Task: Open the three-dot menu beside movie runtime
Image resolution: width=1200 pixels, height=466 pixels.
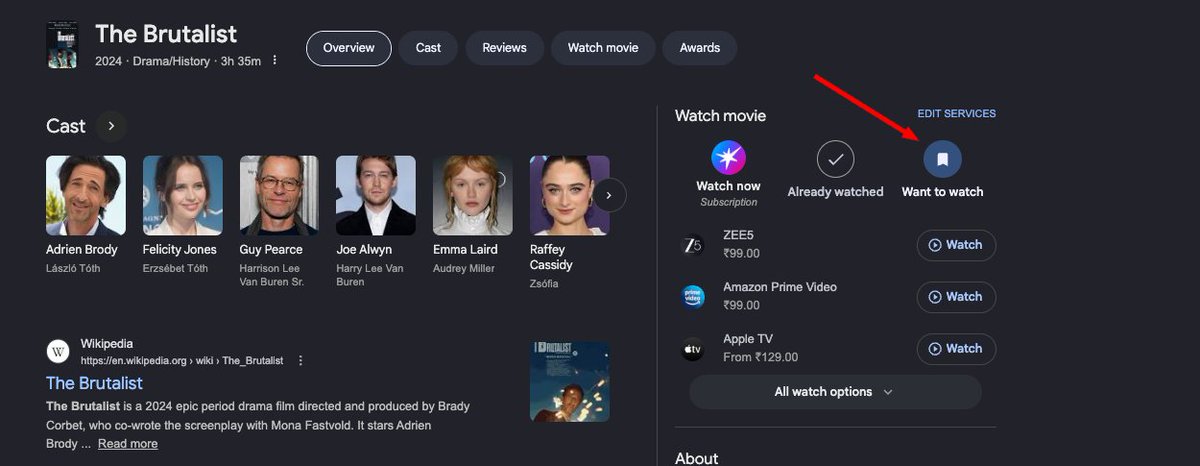Action: [275, 61]
